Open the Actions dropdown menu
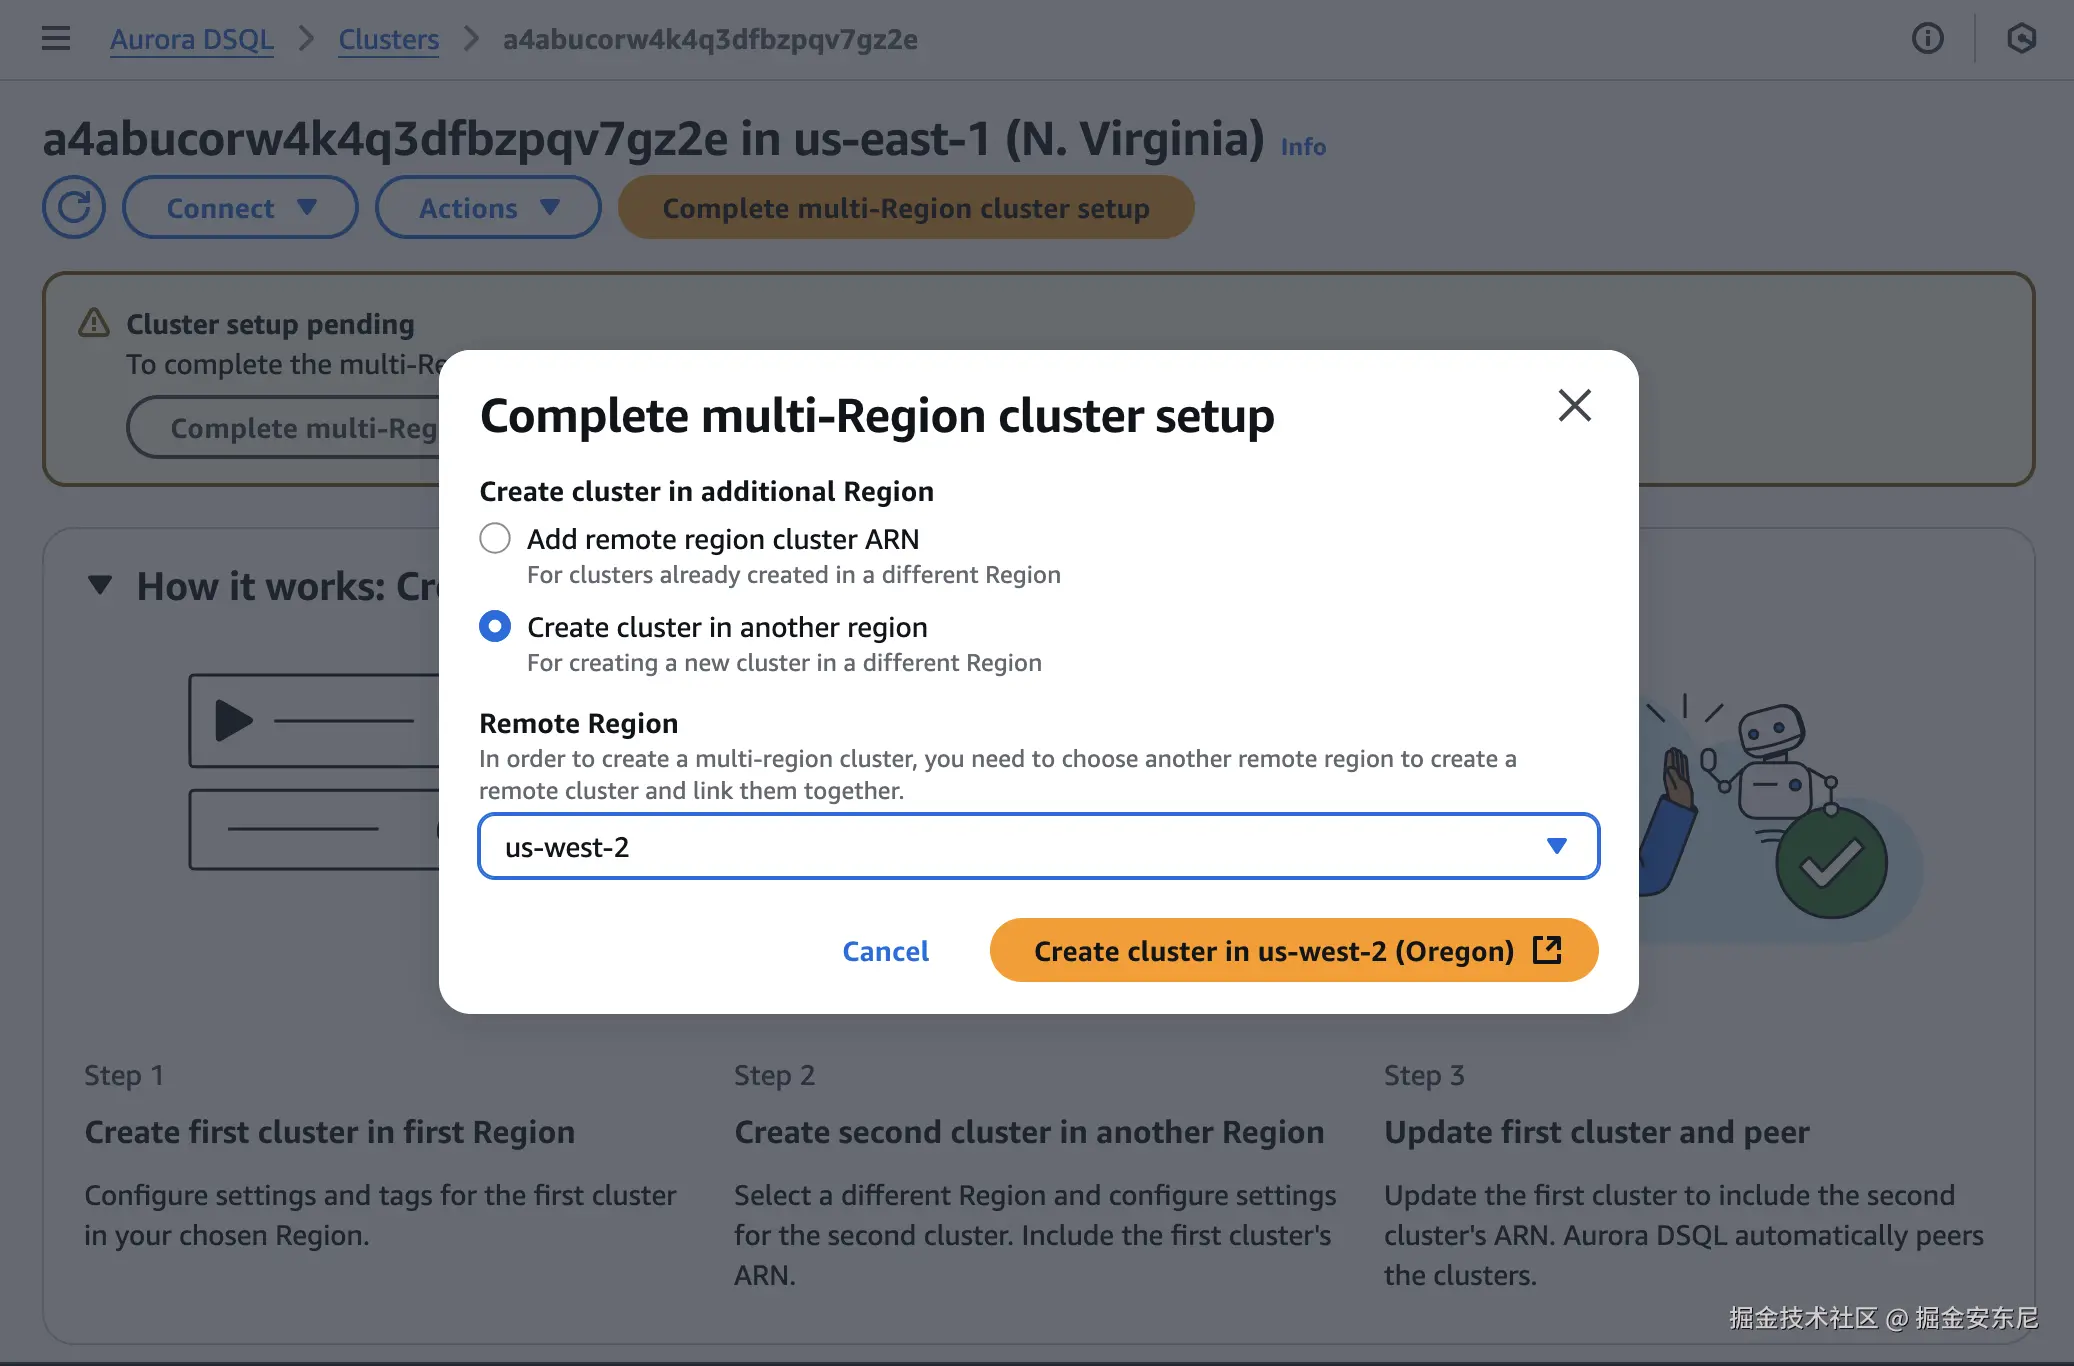 (x=488, y=208)
